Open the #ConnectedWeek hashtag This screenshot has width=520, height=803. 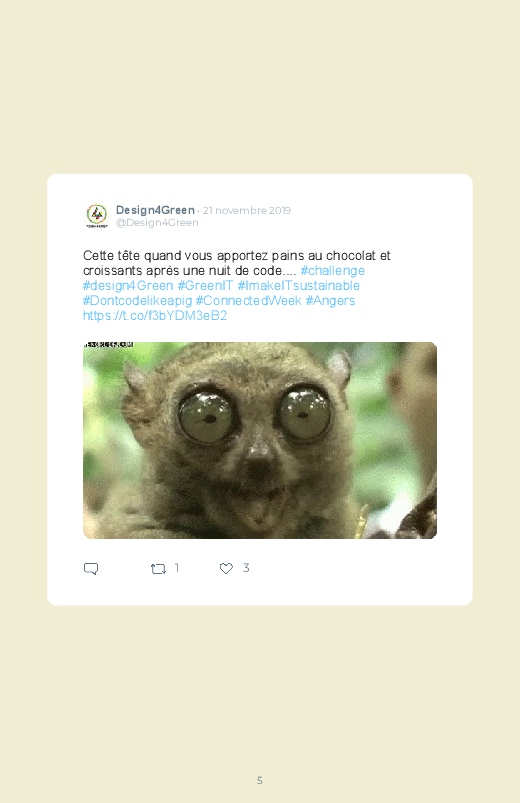click(x=248, y=300)
